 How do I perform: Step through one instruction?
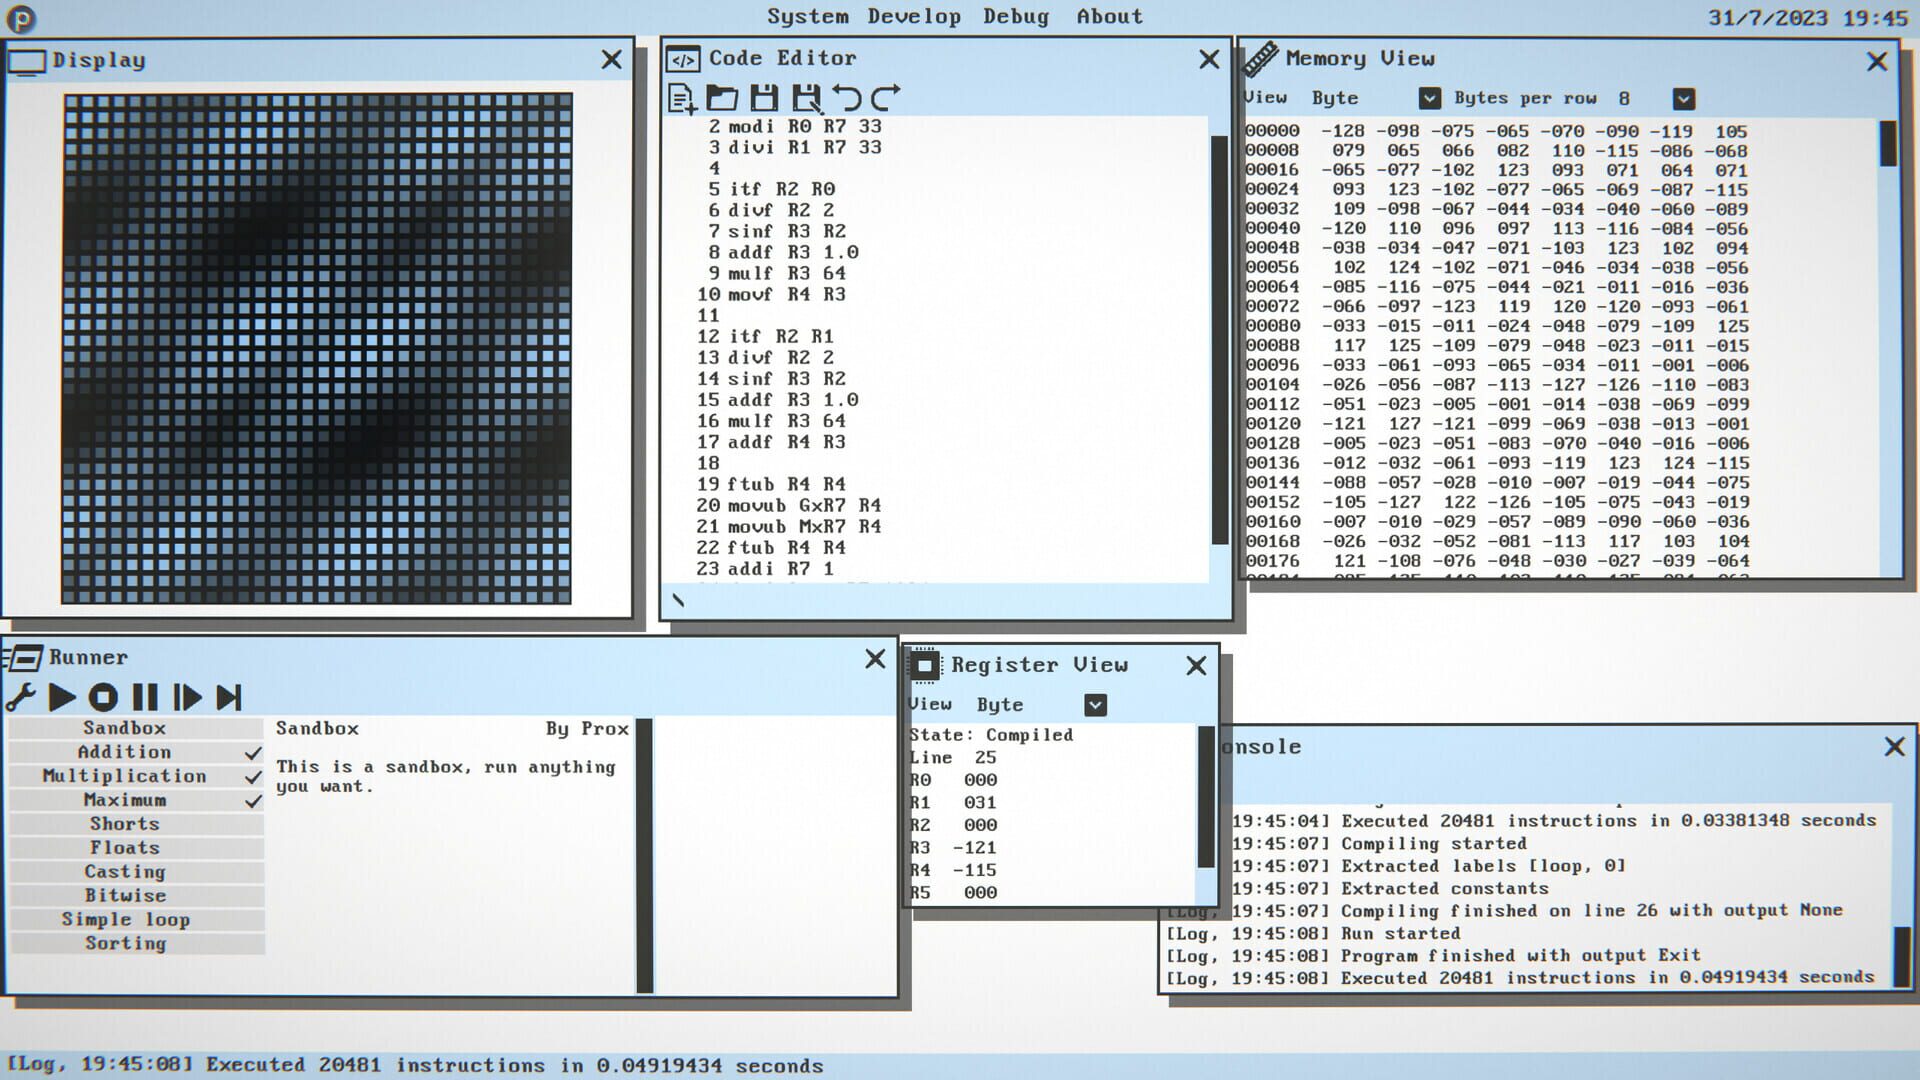coord(186,698)
